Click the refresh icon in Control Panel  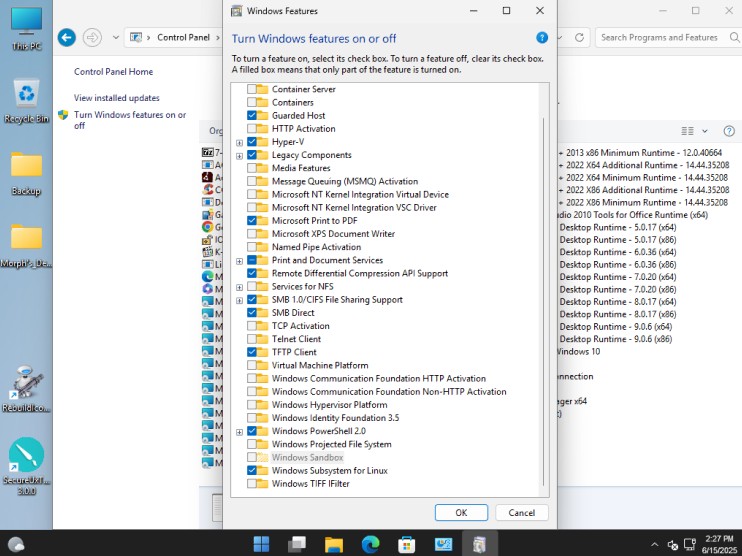click(579, 37)
